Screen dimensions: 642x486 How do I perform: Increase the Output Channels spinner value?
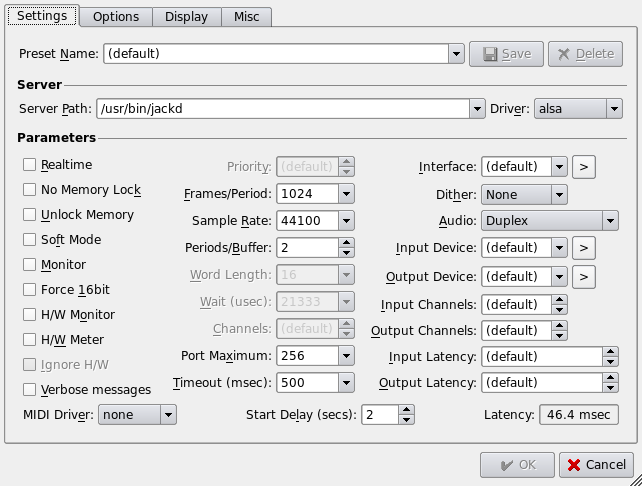pos(559,326)
